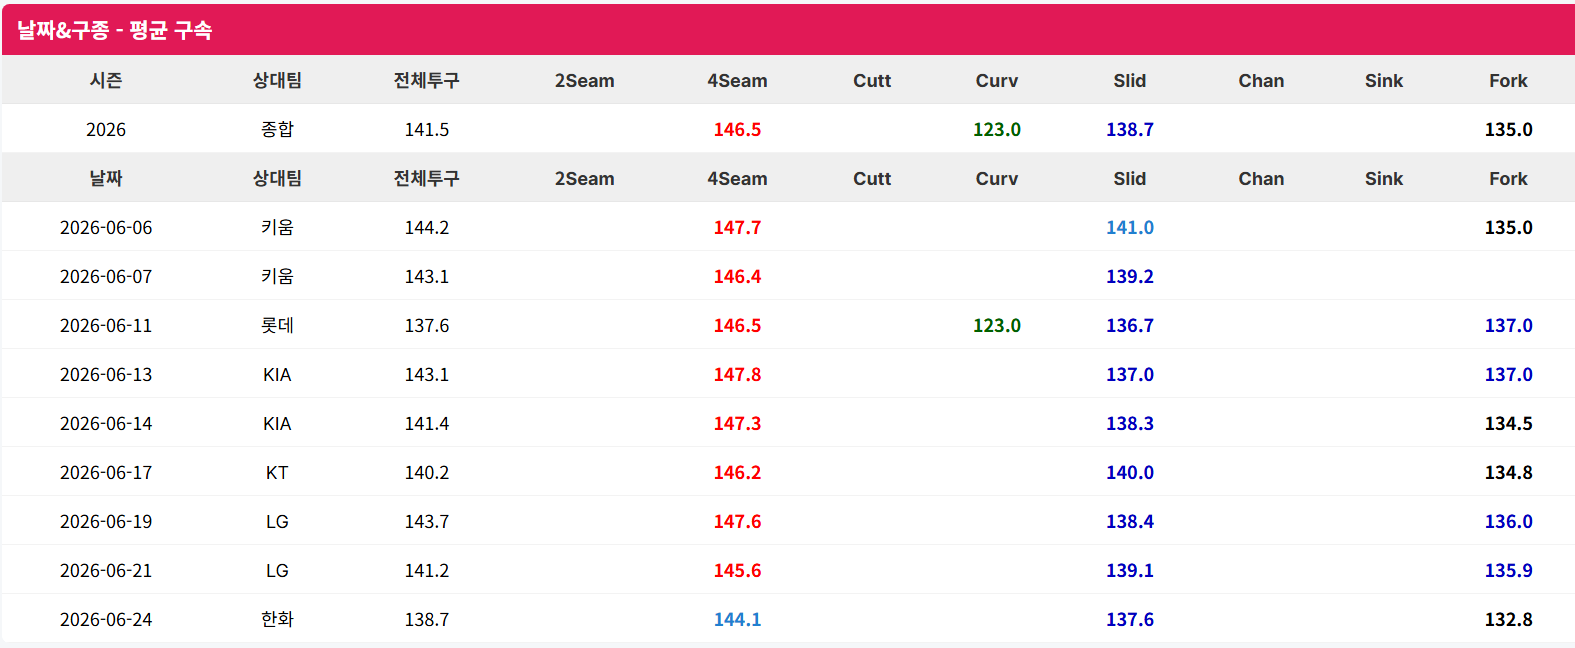The width and height of the screenshot is (1575, 648).
Task: Click the Fork value 135.9
Action: tap(1508, 571)
